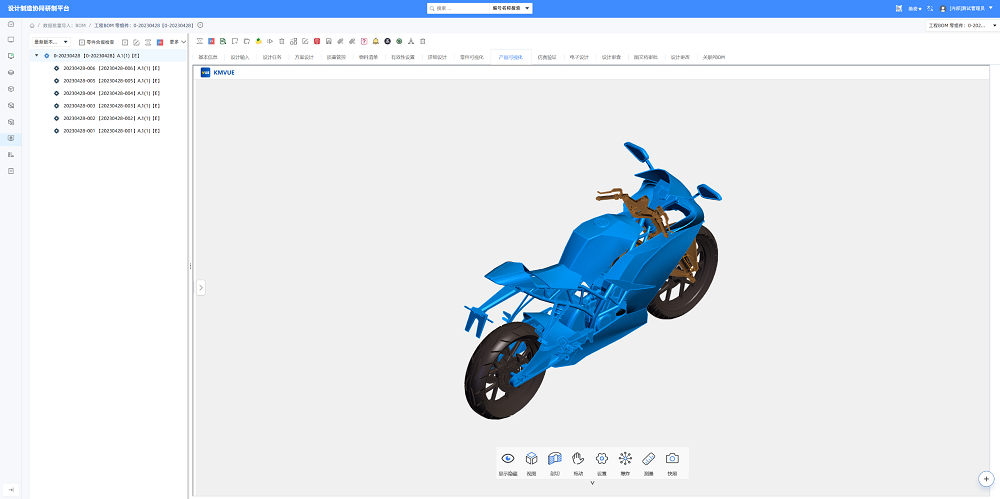Expand the side panel arrow button
This screenshot has height=499, width=1000.
pos(201,288)
